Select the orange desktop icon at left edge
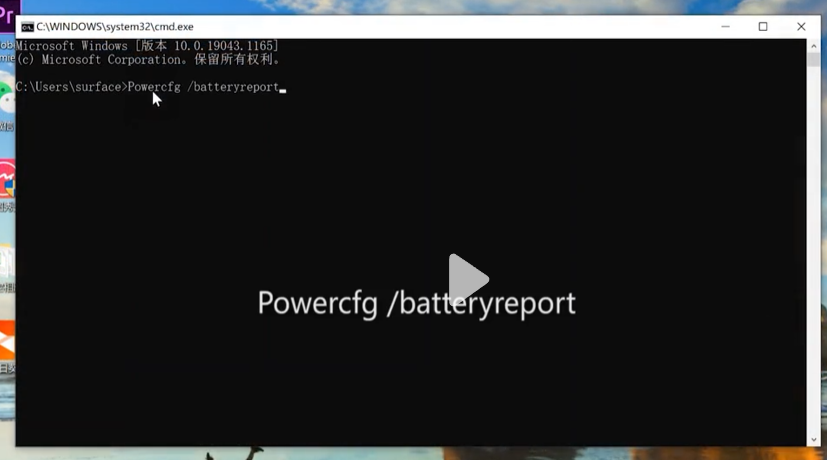The height and width of the screenshot is (460, 827). (7, 340)
